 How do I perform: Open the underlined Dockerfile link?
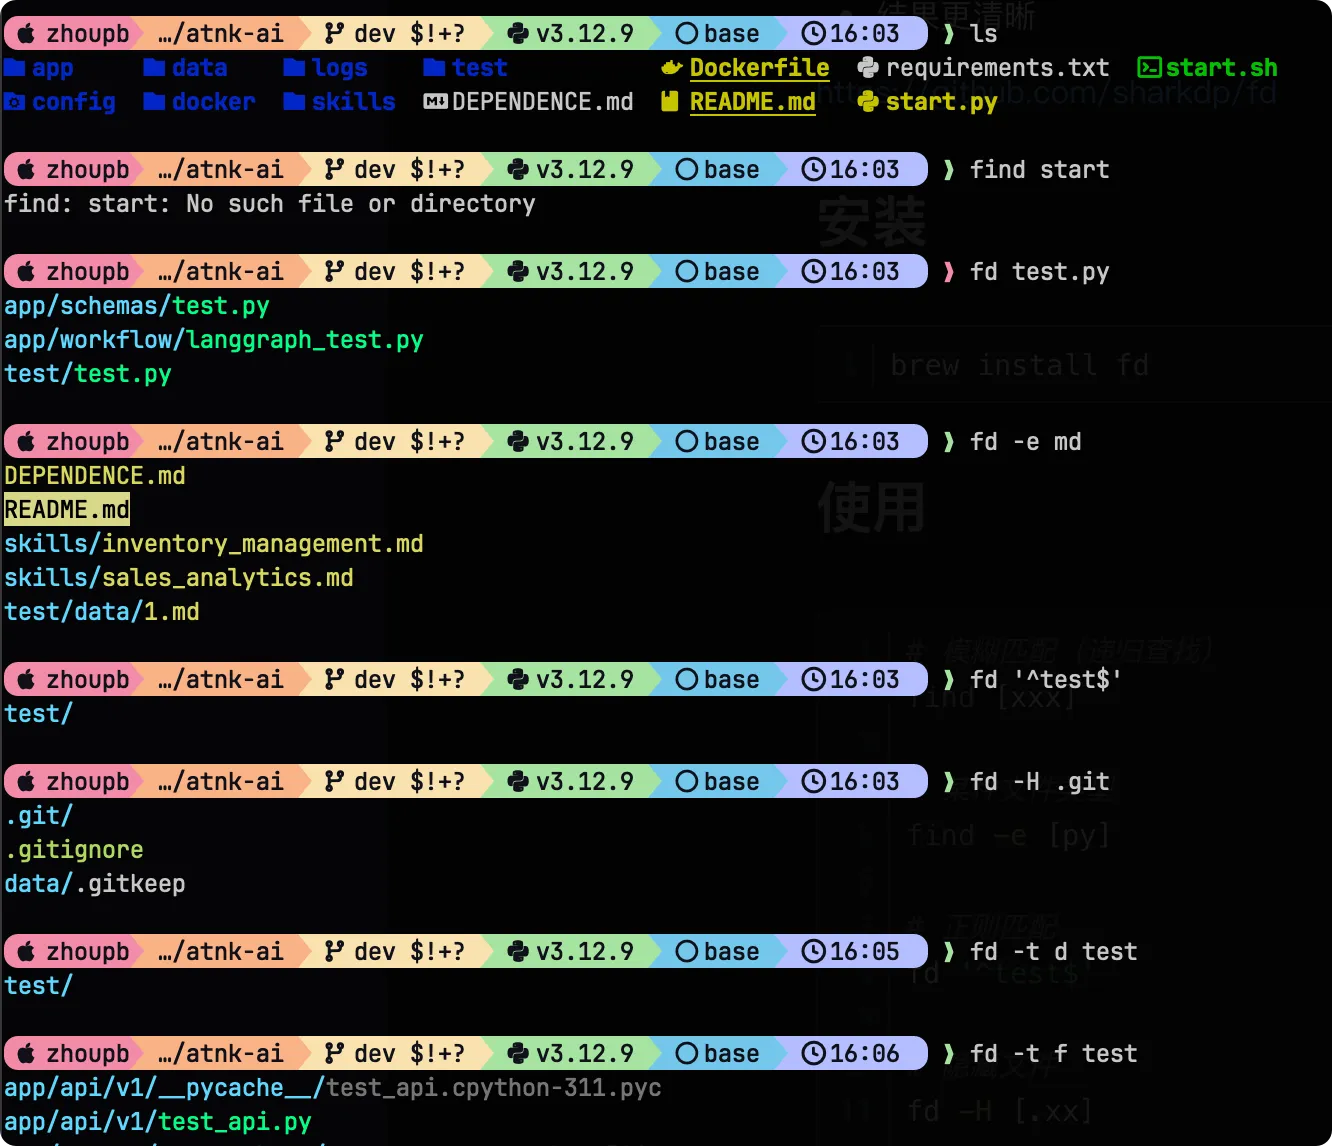[759, 68]
